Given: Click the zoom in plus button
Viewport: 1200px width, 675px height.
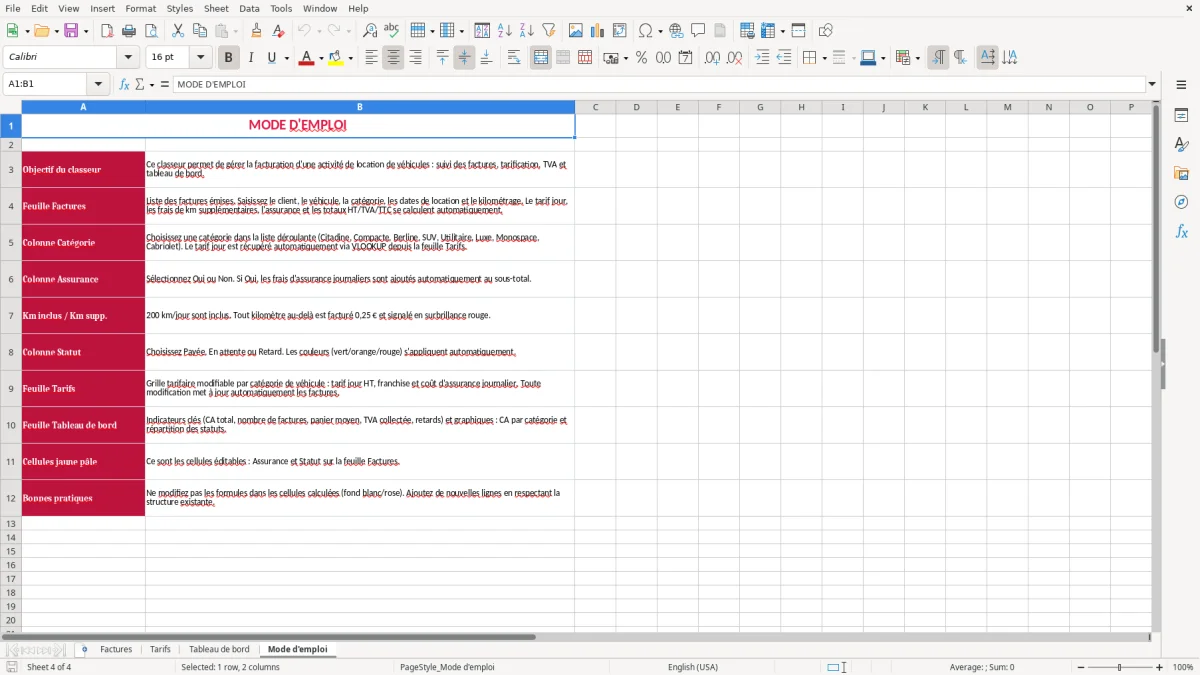Looking at the screenshot, I should coord(1159,667).
